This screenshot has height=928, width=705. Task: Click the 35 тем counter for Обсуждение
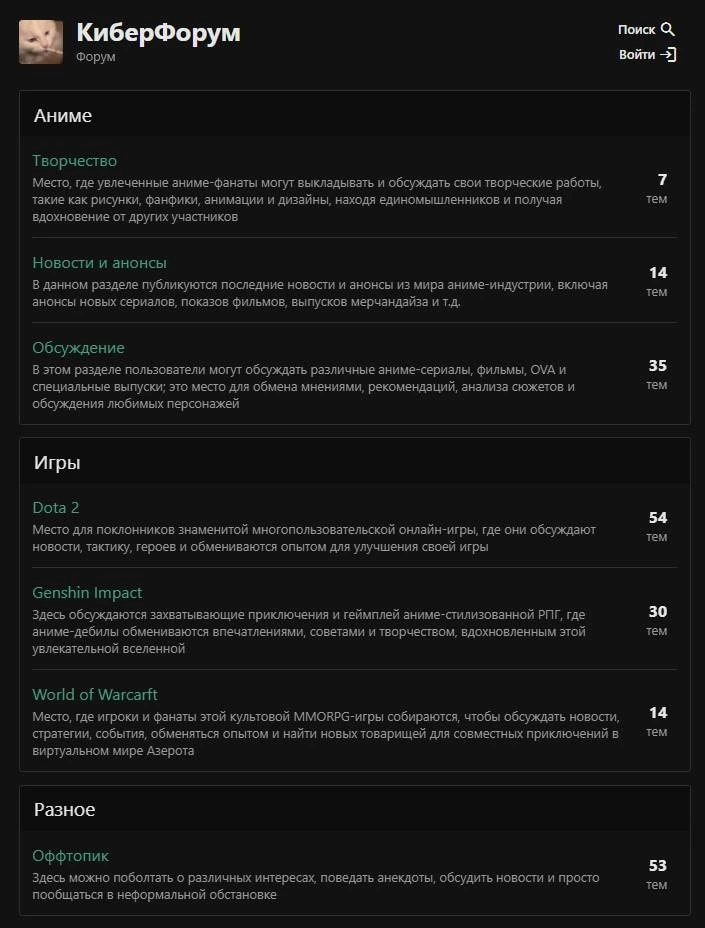(x=657, y=374)
